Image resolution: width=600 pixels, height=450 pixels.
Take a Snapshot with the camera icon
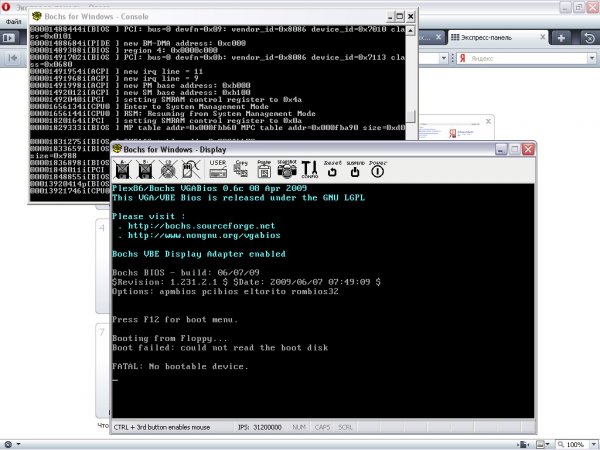point(287,169)
